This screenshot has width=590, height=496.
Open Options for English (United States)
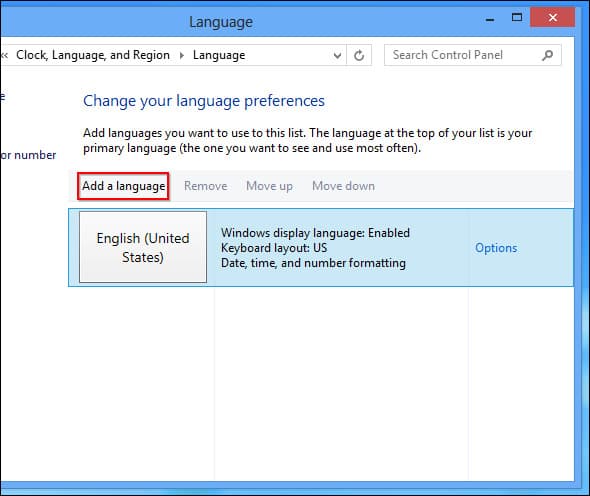coord(496,248)
